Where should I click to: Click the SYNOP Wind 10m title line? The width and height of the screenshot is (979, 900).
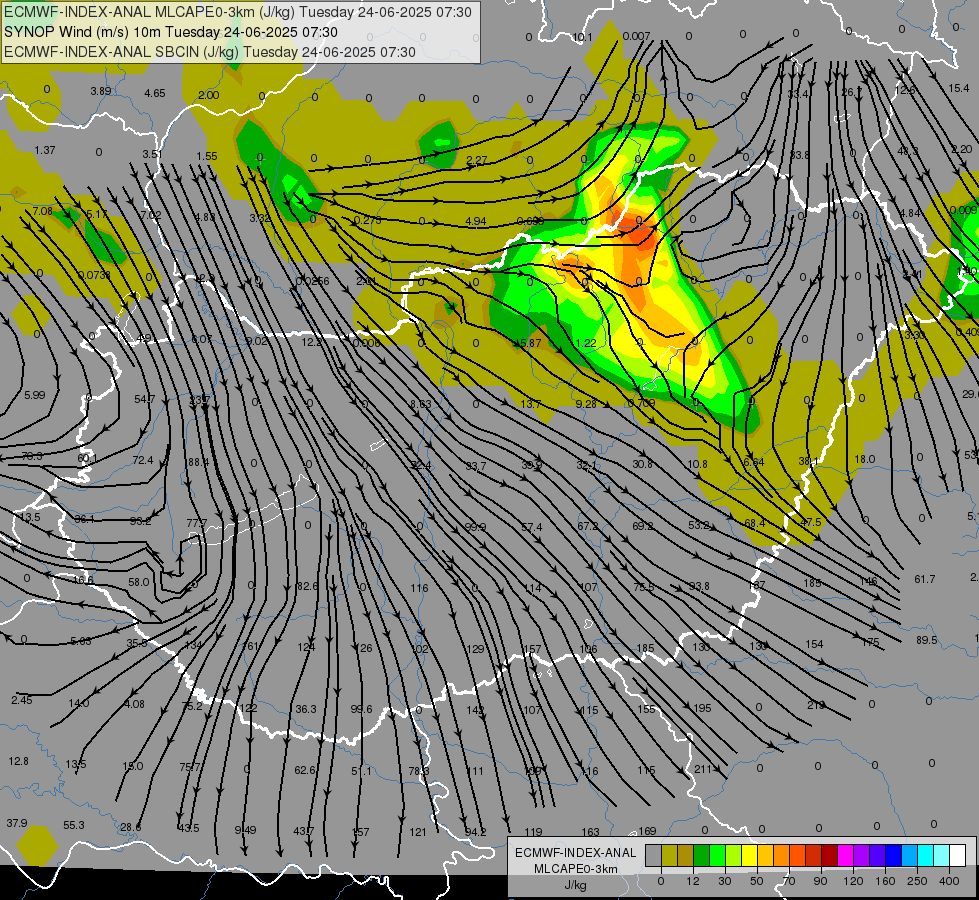pos(170,32)
